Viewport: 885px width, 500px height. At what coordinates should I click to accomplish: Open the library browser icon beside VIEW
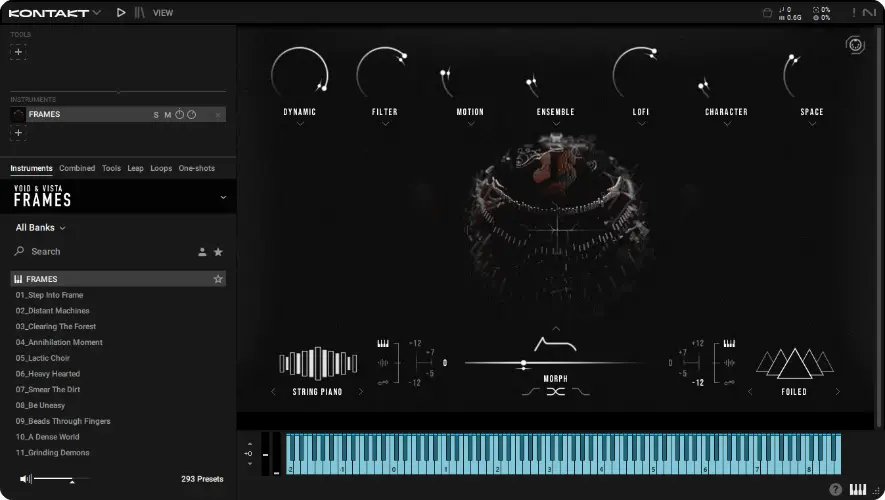tap(139, 13)
